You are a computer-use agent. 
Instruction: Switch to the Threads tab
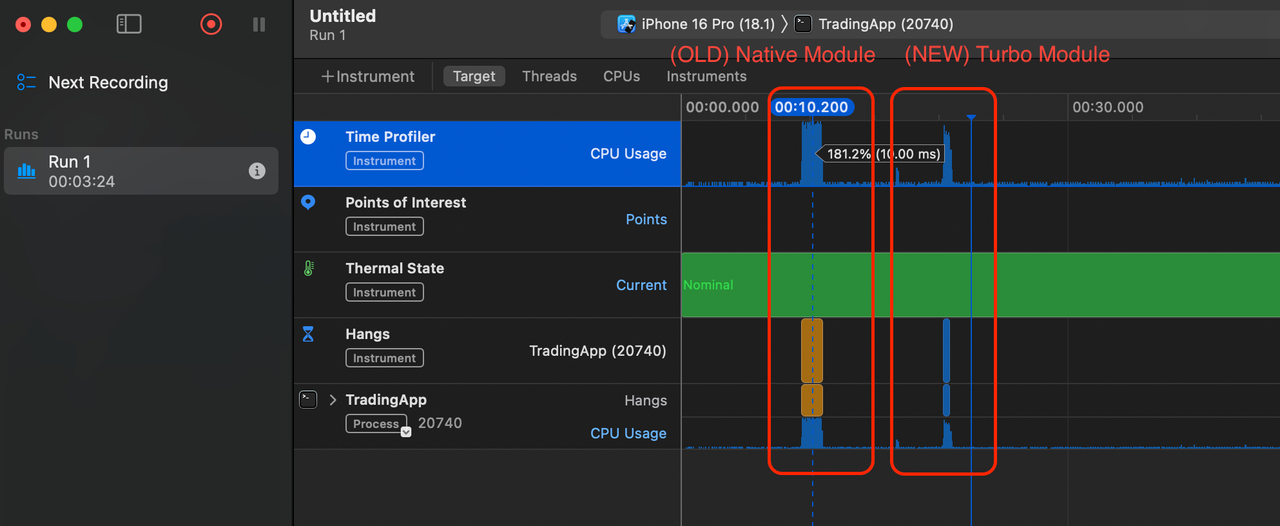549,76
